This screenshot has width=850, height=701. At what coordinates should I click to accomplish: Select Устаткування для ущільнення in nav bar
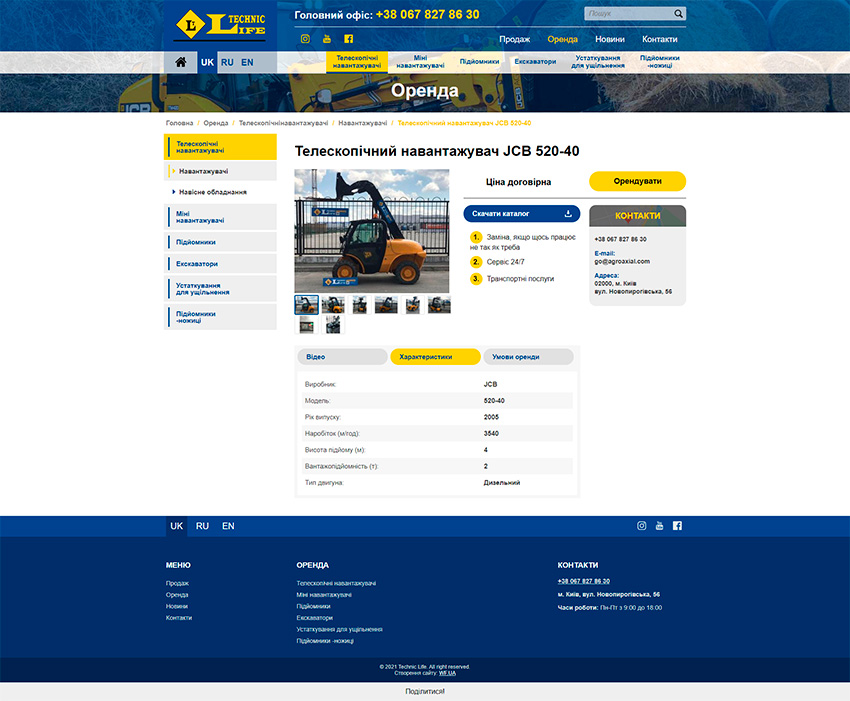pyautogui.click(x=597, y=62)
